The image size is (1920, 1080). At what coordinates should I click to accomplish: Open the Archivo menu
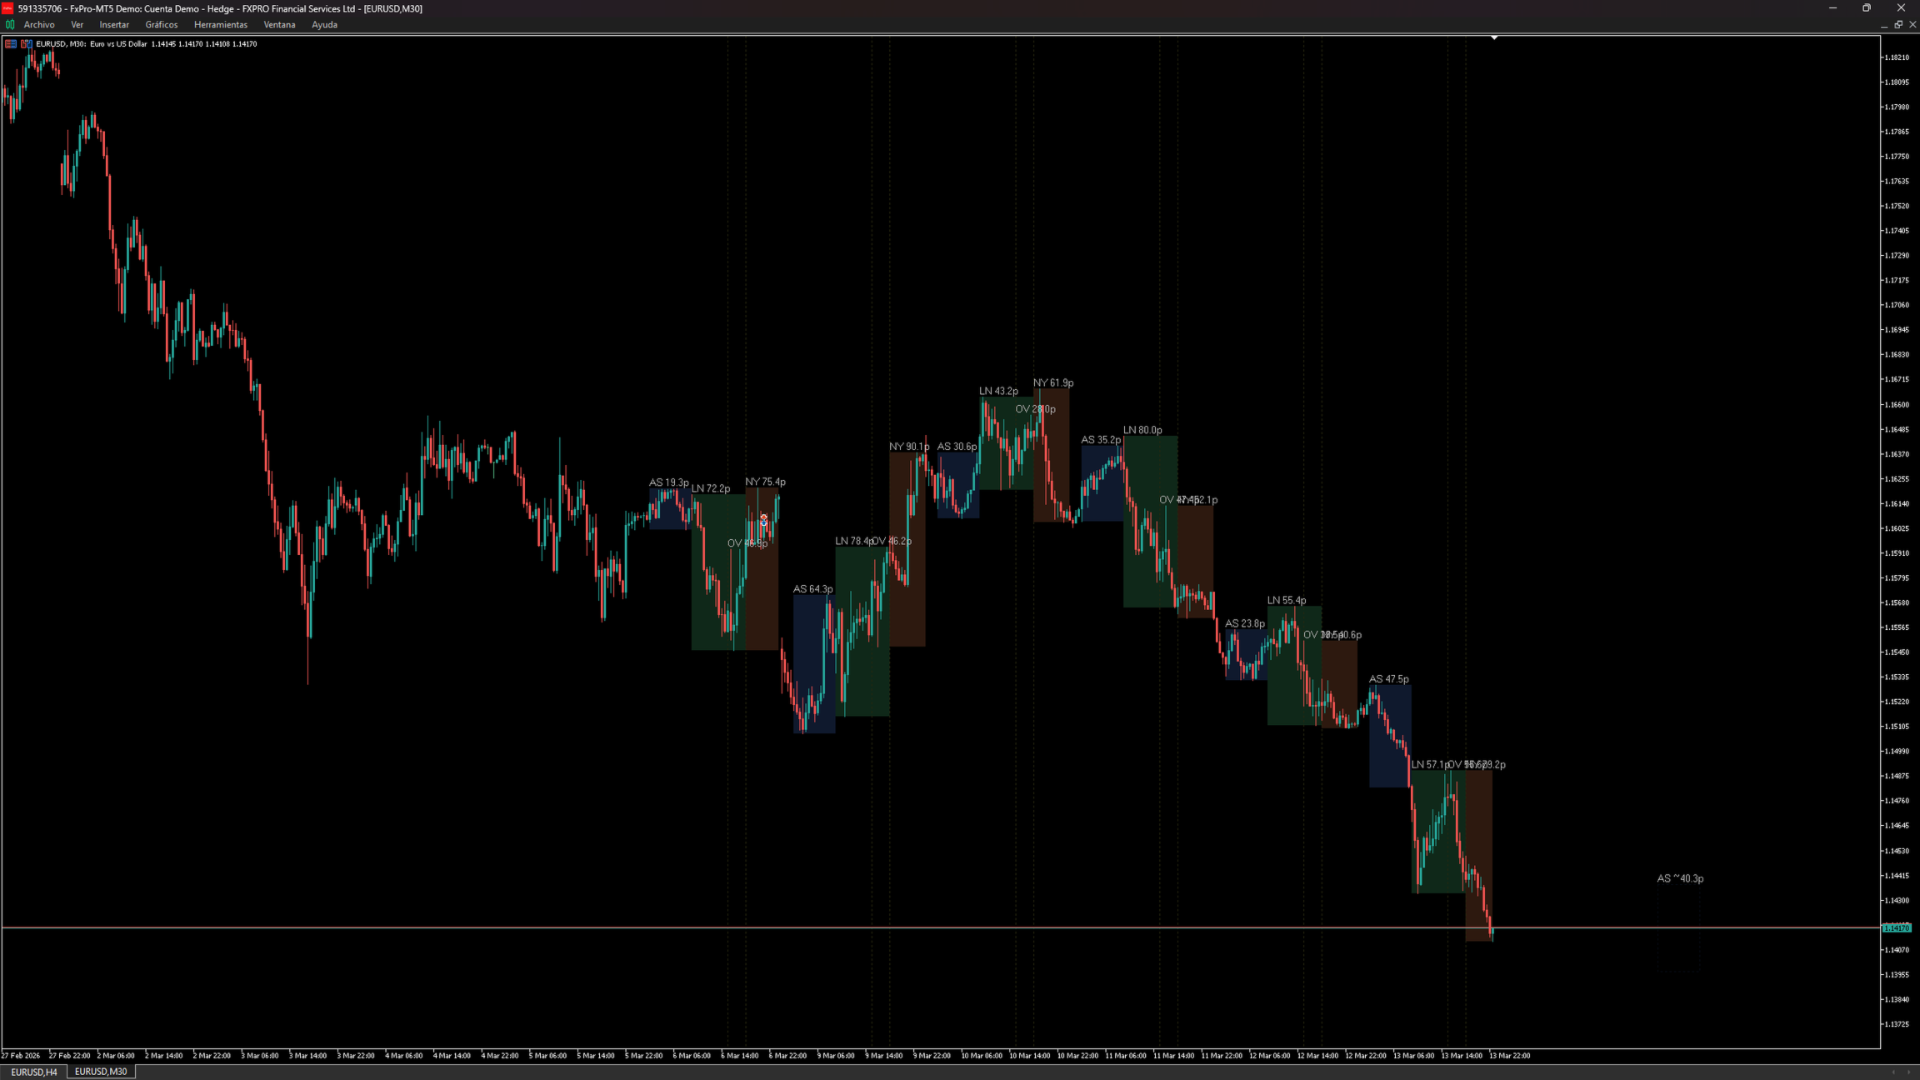tap(39, 25)
